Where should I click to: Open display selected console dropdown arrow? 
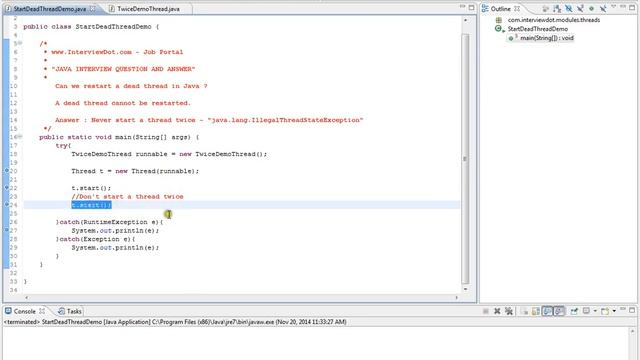pyautogui.click(x=595, y=311)
